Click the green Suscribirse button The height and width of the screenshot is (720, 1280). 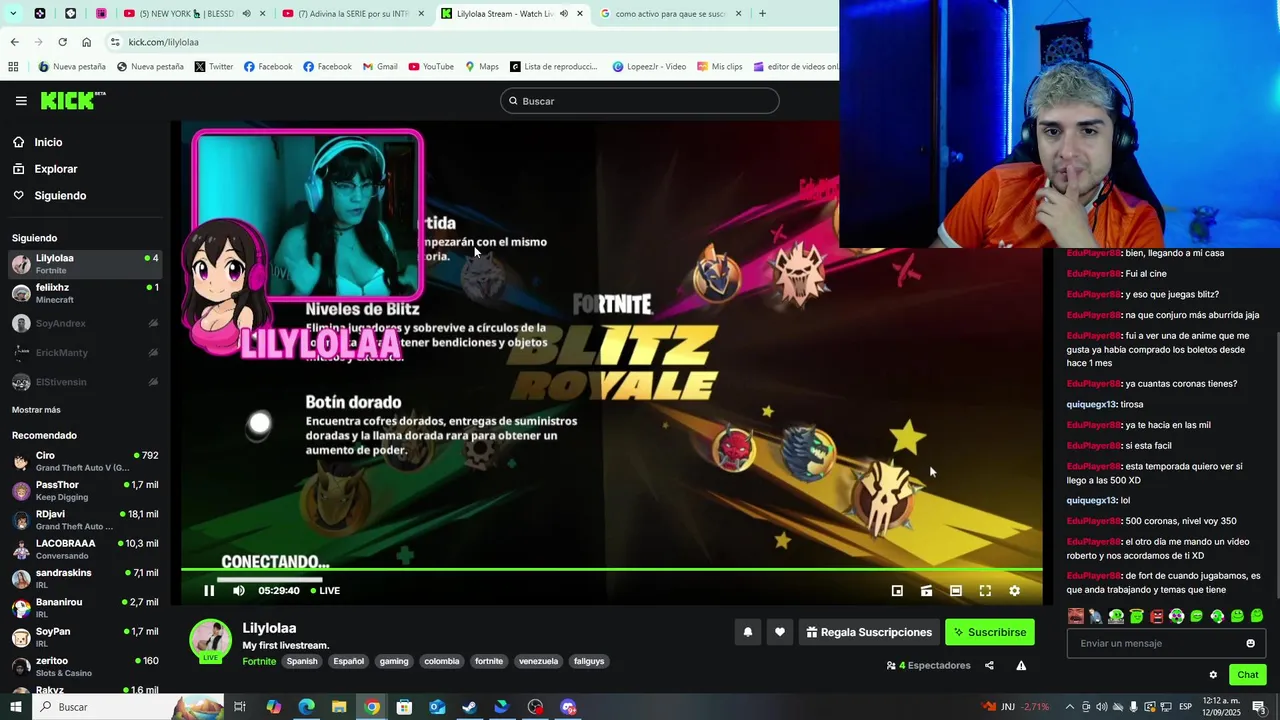[x=990, y=632]
